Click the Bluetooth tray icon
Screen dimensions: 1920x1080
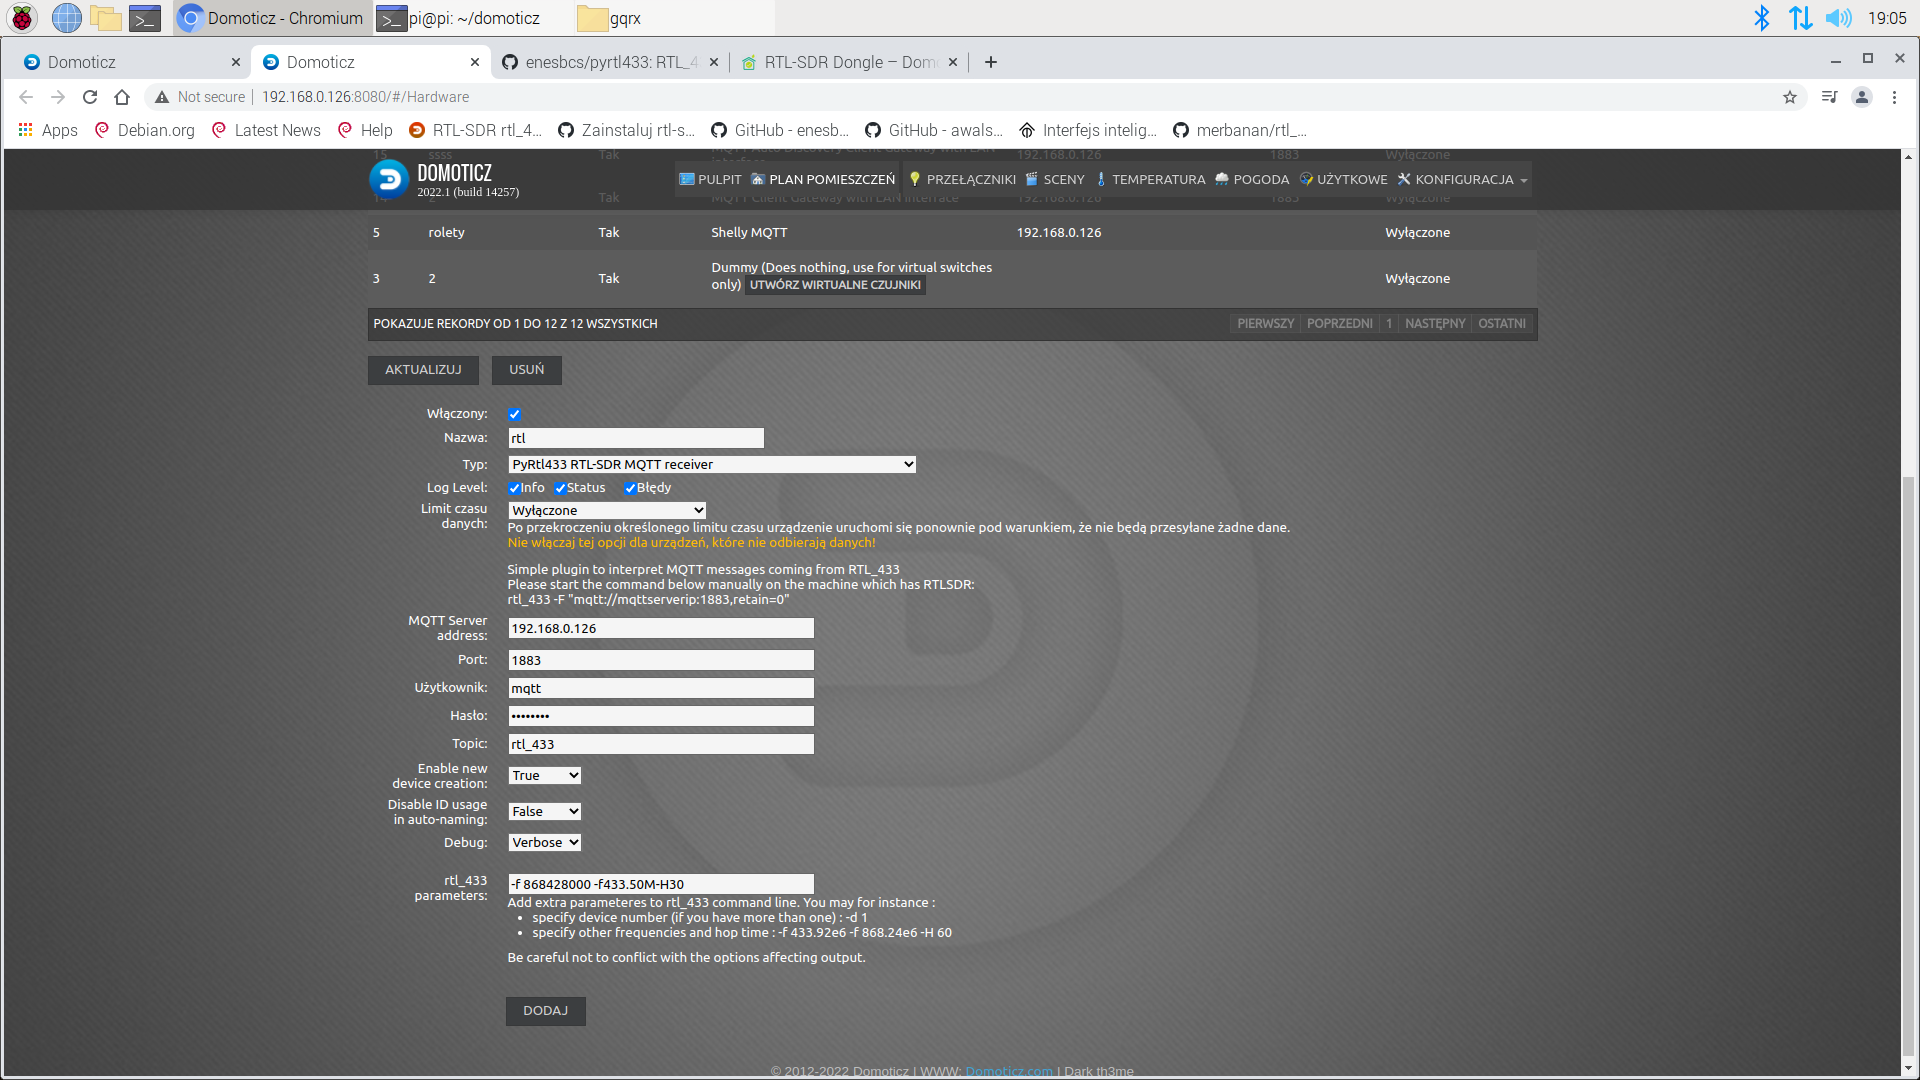point(1762,18)
